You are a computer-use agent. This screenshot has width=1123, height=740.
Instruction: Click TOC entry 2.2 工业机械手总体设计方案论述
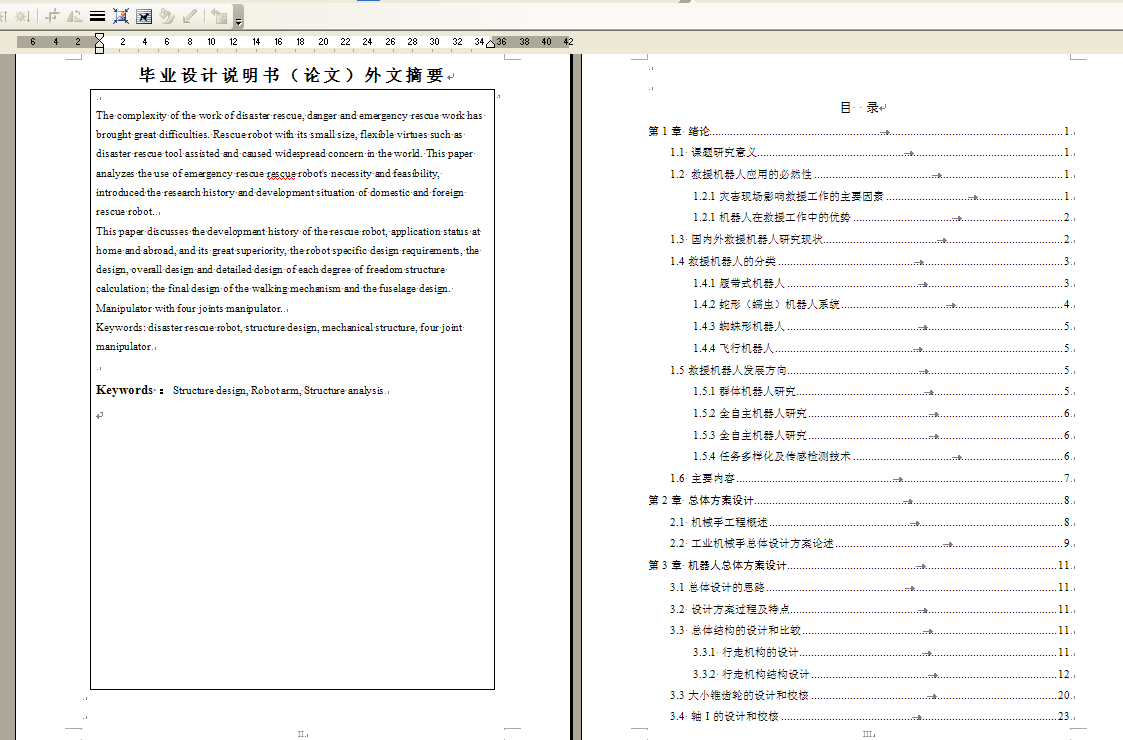click(x=869, y=543)
